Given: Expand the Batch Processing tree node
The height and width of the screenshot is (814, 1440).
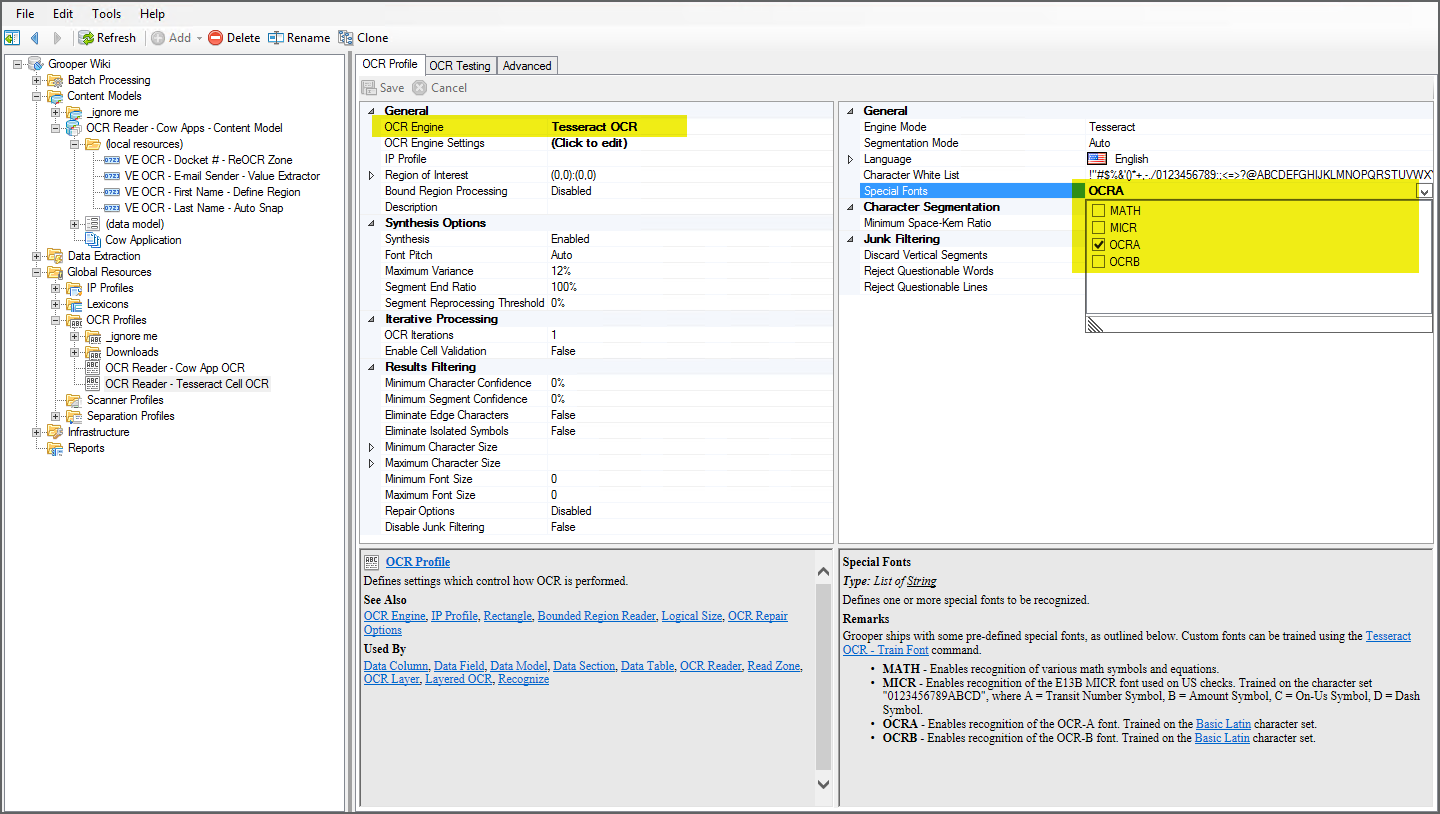Looking at the screenshot, I should pos(37,80).
